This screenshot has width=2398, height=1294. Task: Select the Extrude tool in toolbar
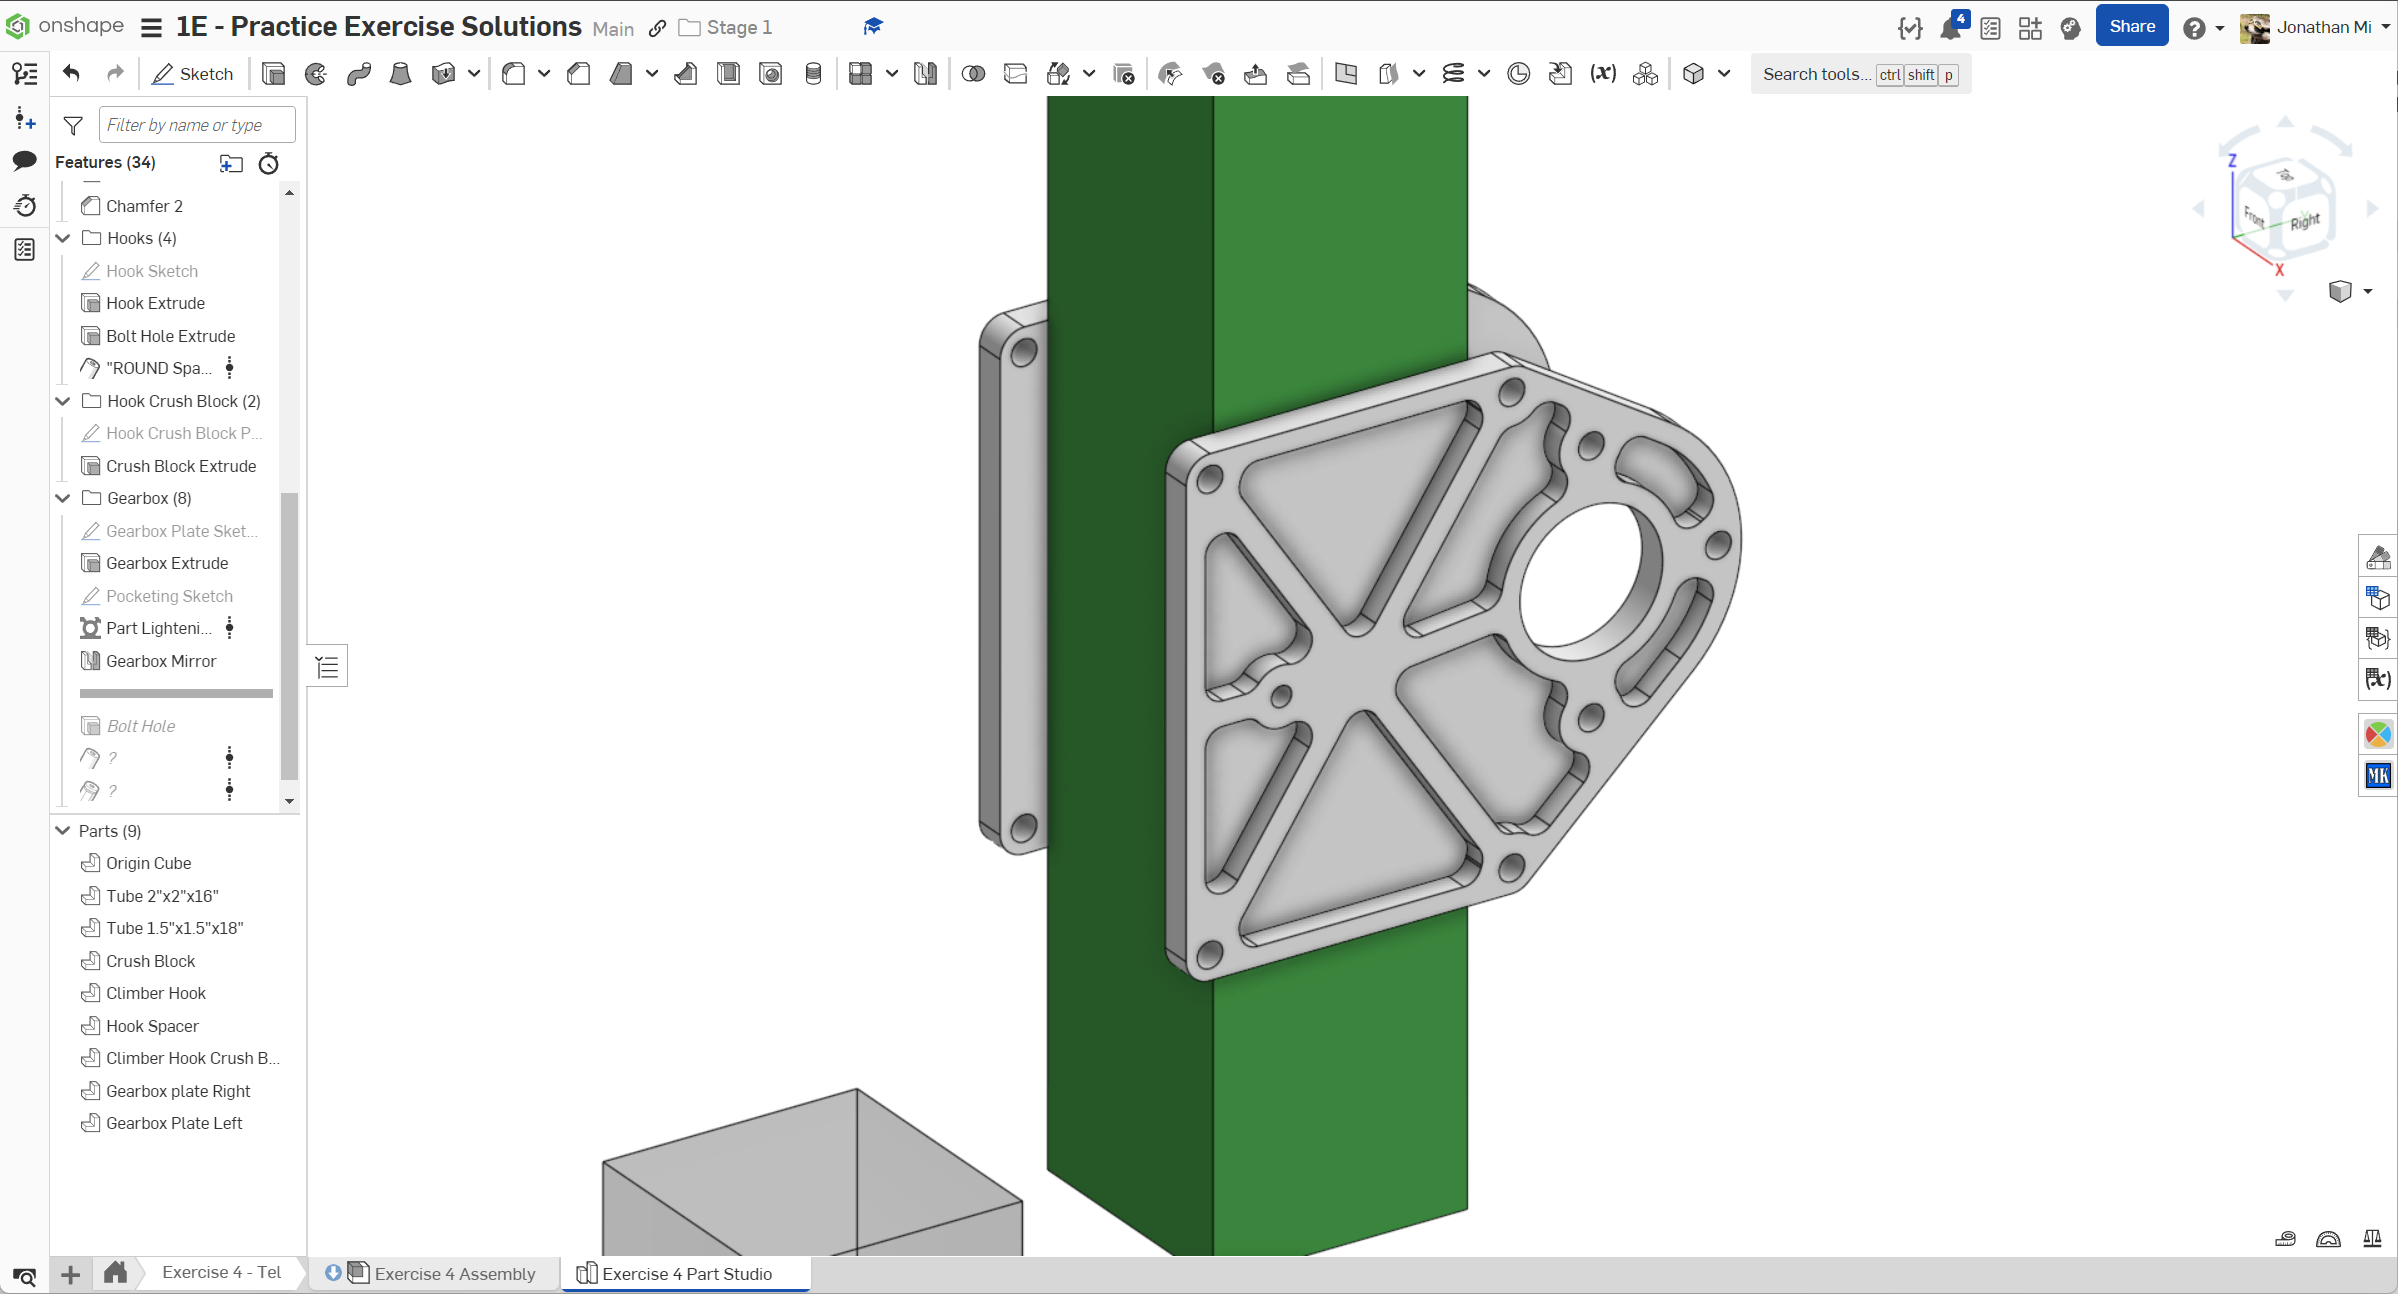point(273,74)
